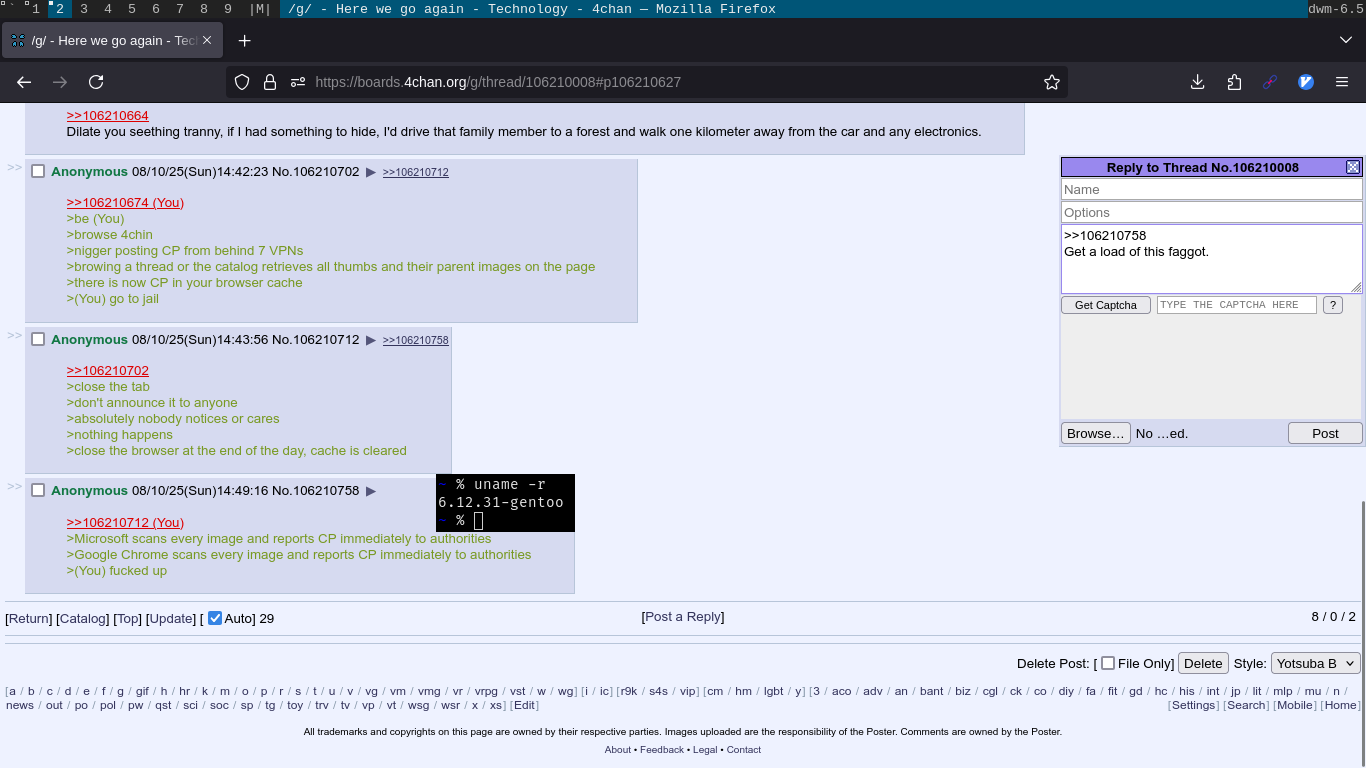Follow quote link >>106210702
The width and height of the screenshot is (1366, 768).
(x=108, y=370)
